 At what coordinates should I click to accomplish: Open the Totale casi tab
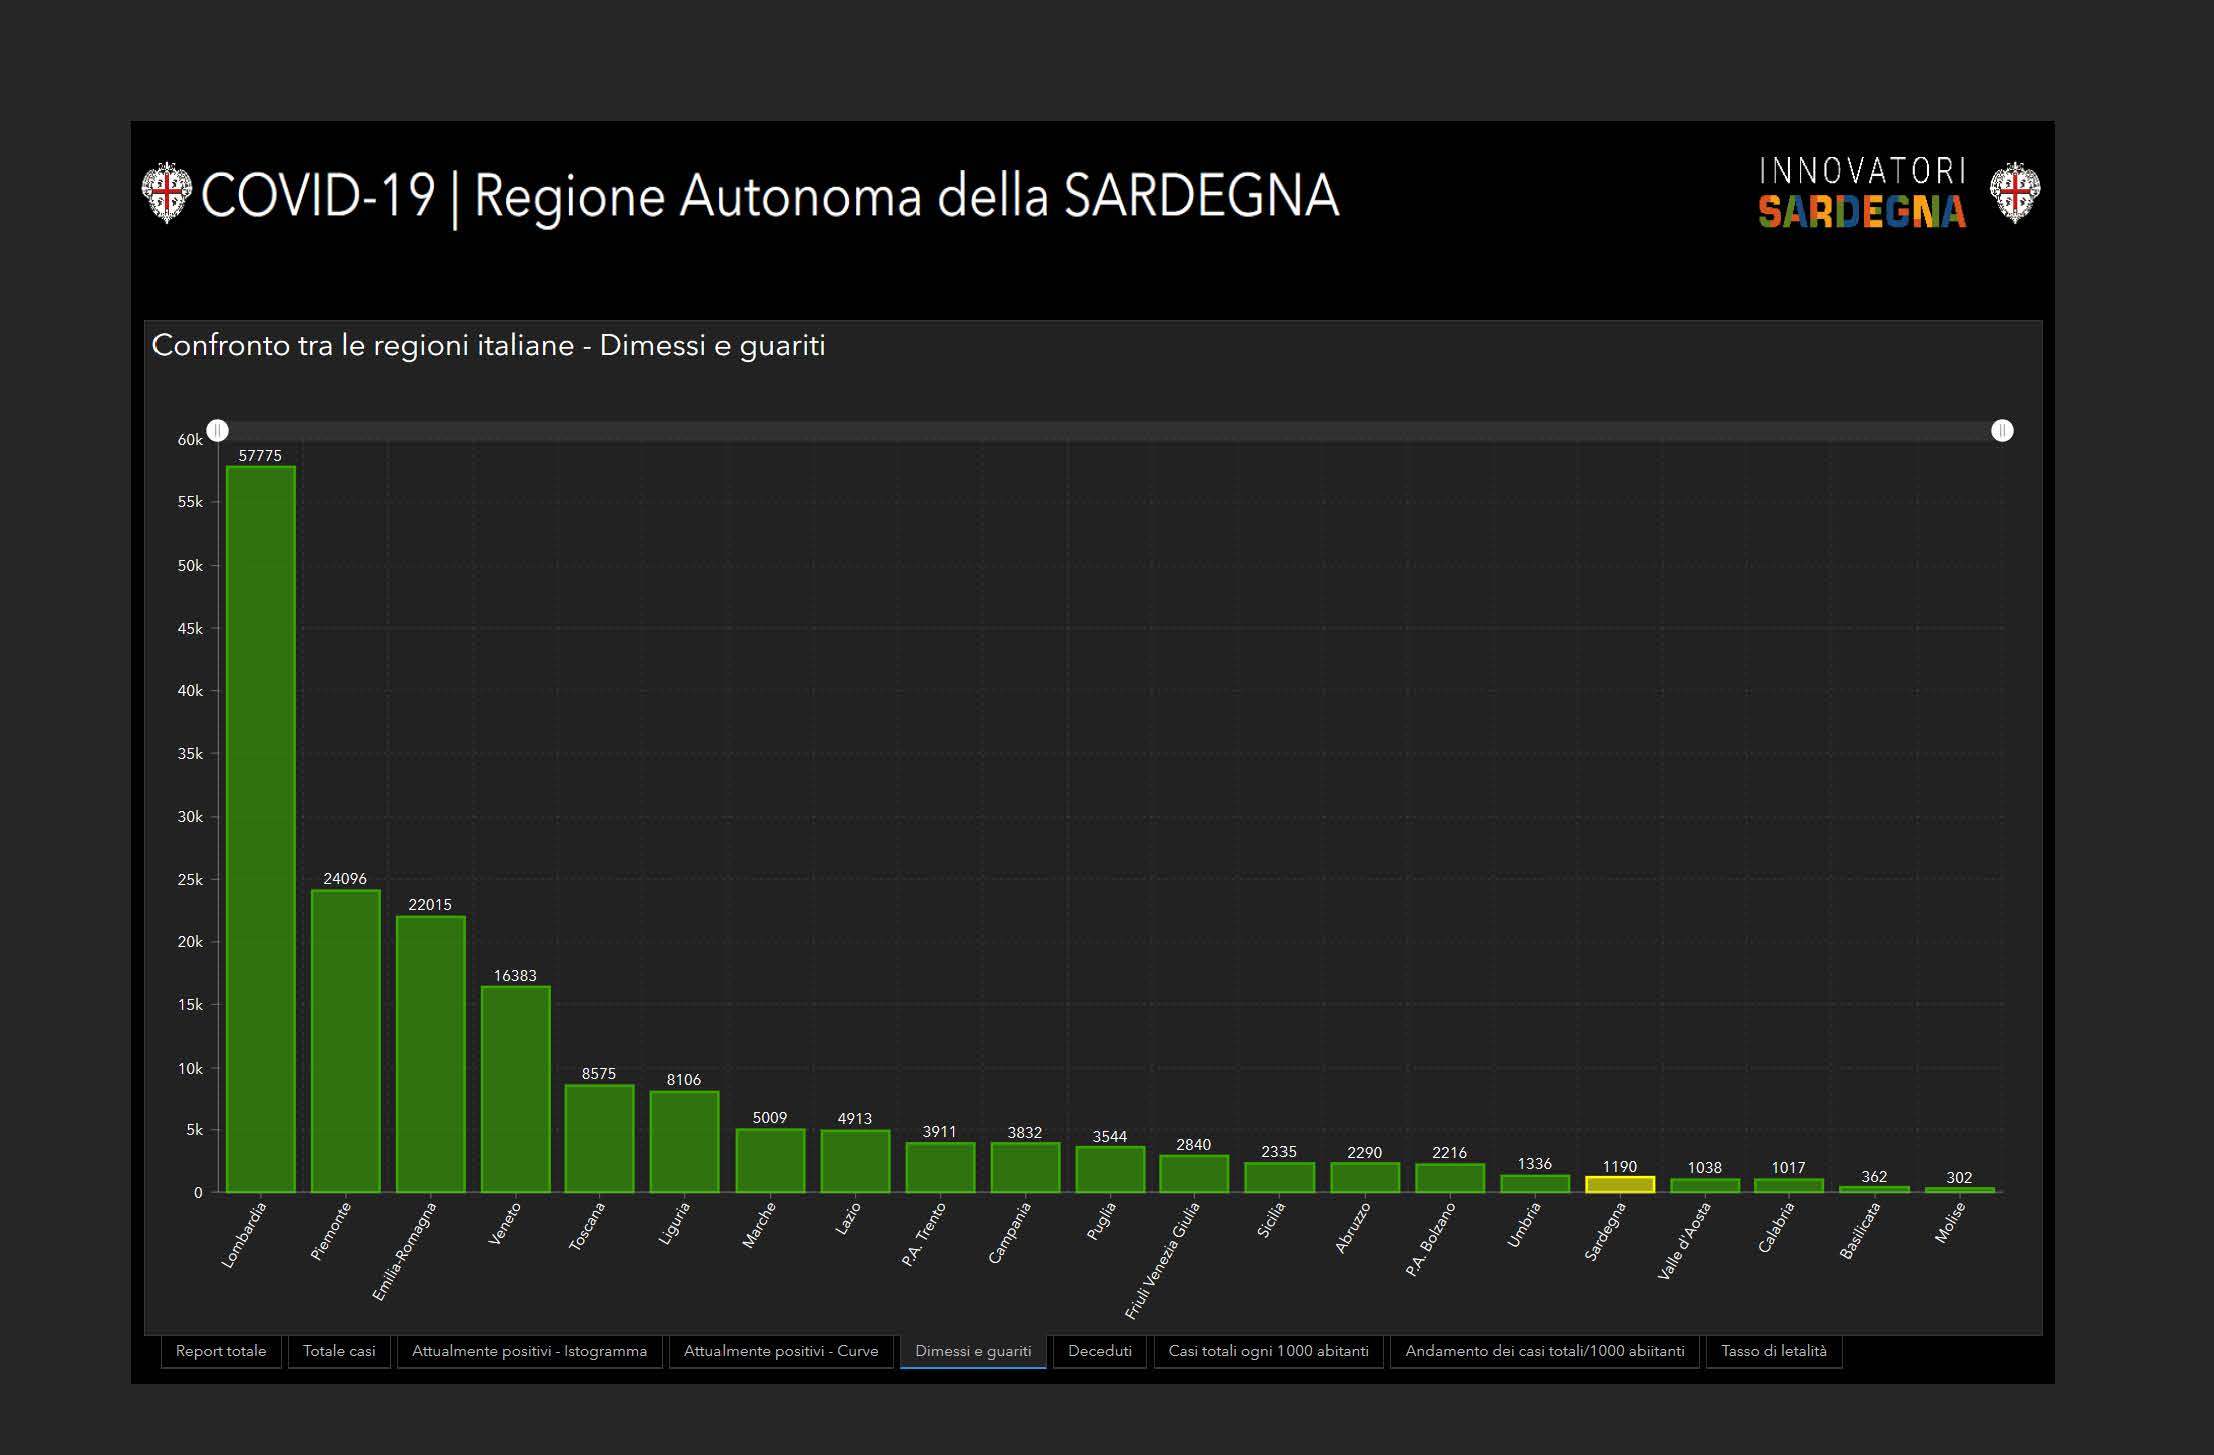pos(339,1351)
